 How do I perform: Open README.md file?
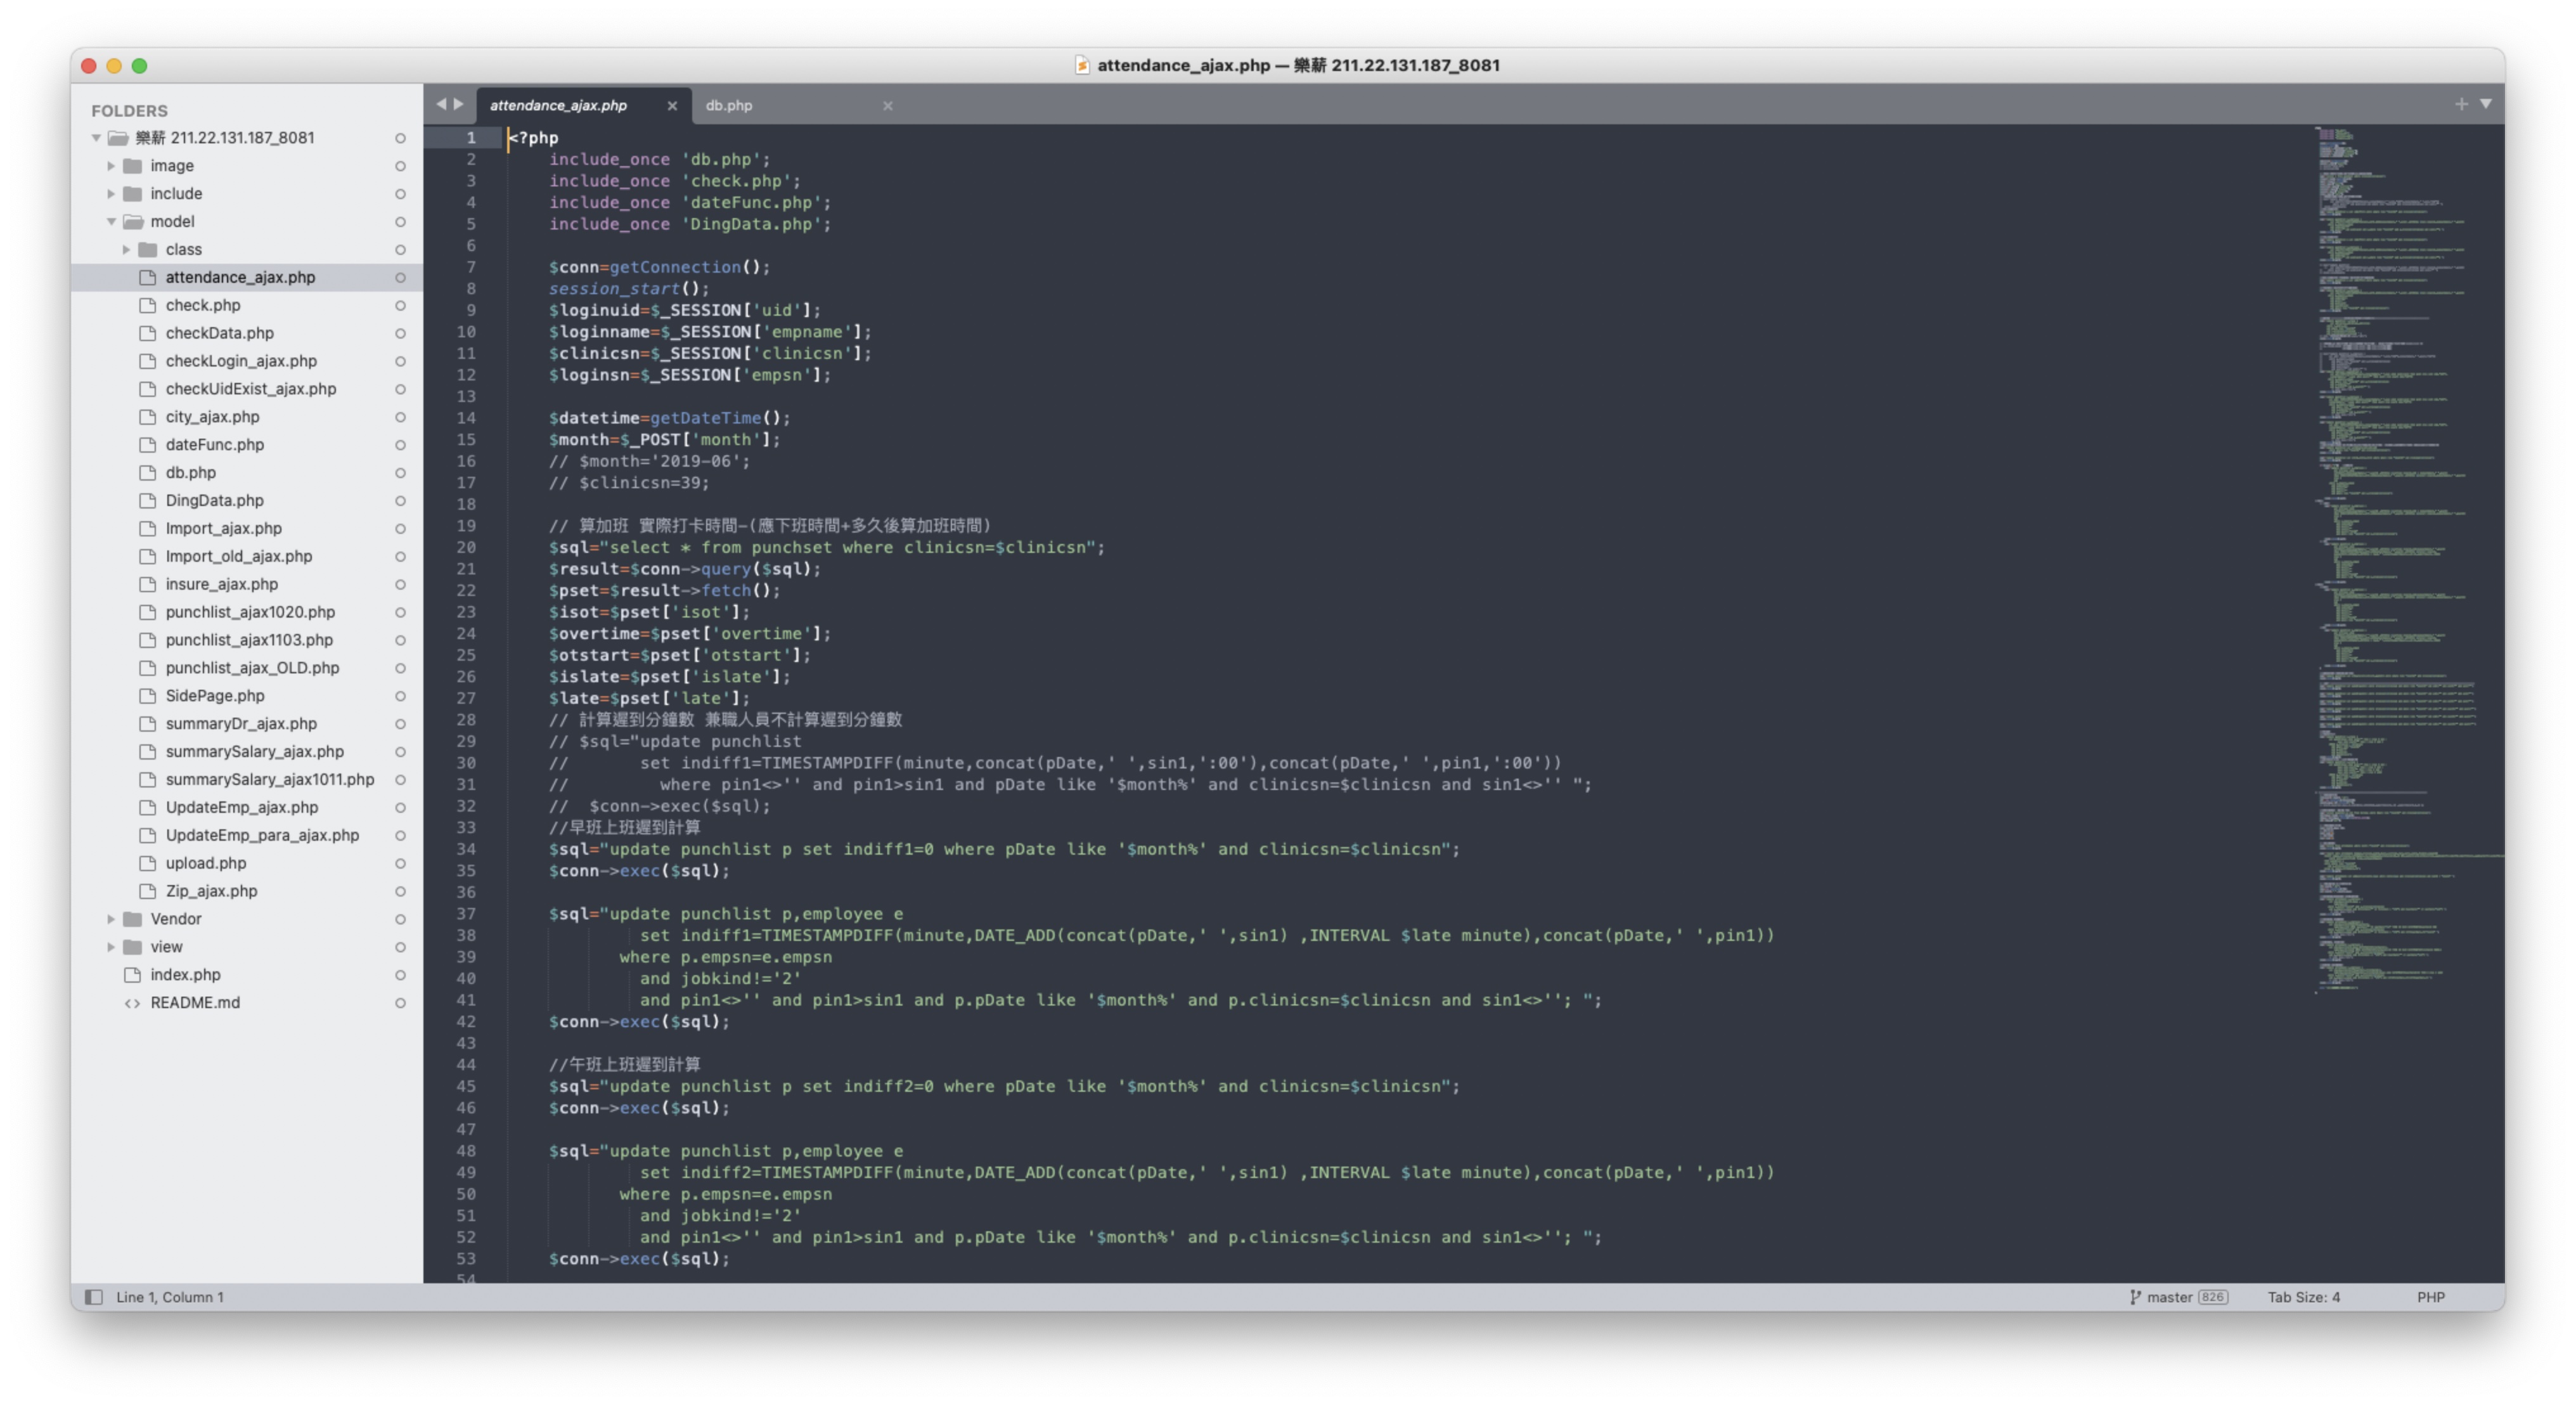point(195,1003)
